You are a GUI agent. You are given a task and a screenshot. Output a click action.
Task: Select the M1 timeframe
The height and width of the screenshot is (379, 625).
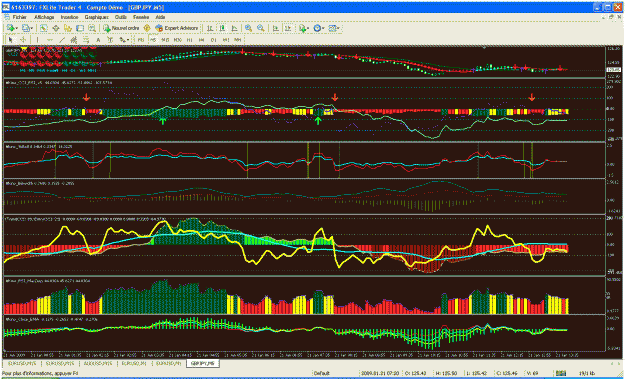[140, 40]
